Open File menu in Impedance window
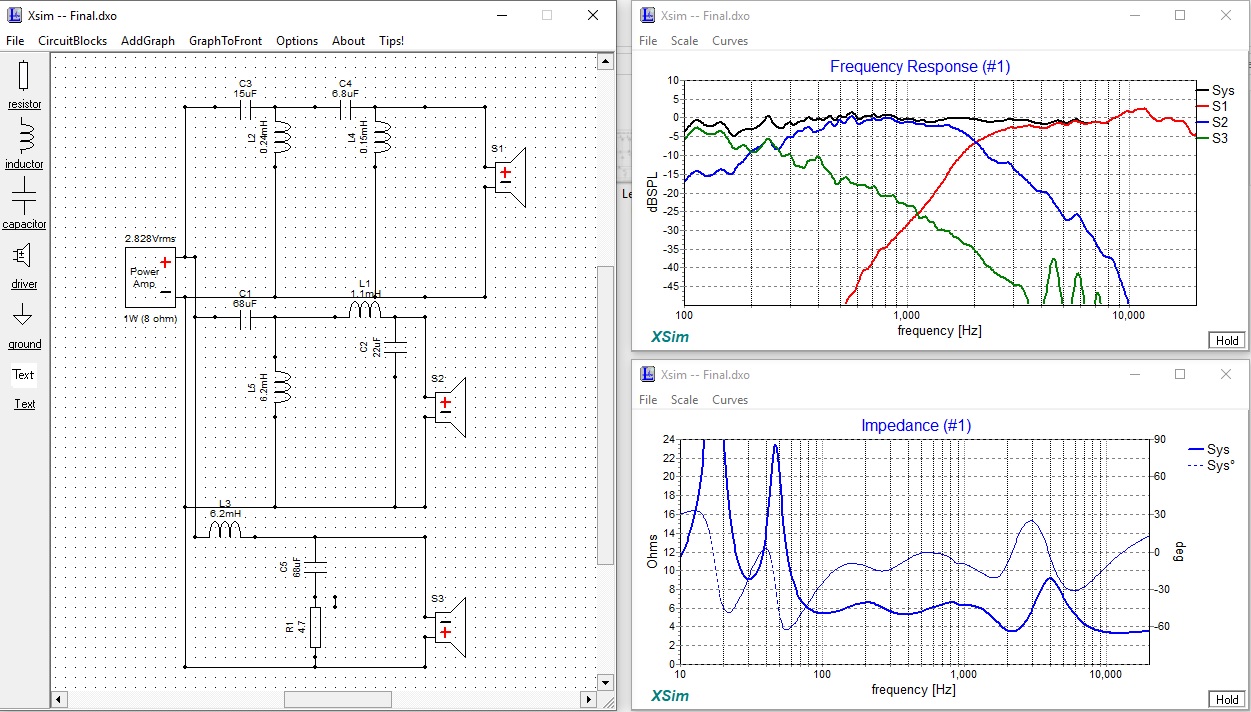 (x=648, y=399)
